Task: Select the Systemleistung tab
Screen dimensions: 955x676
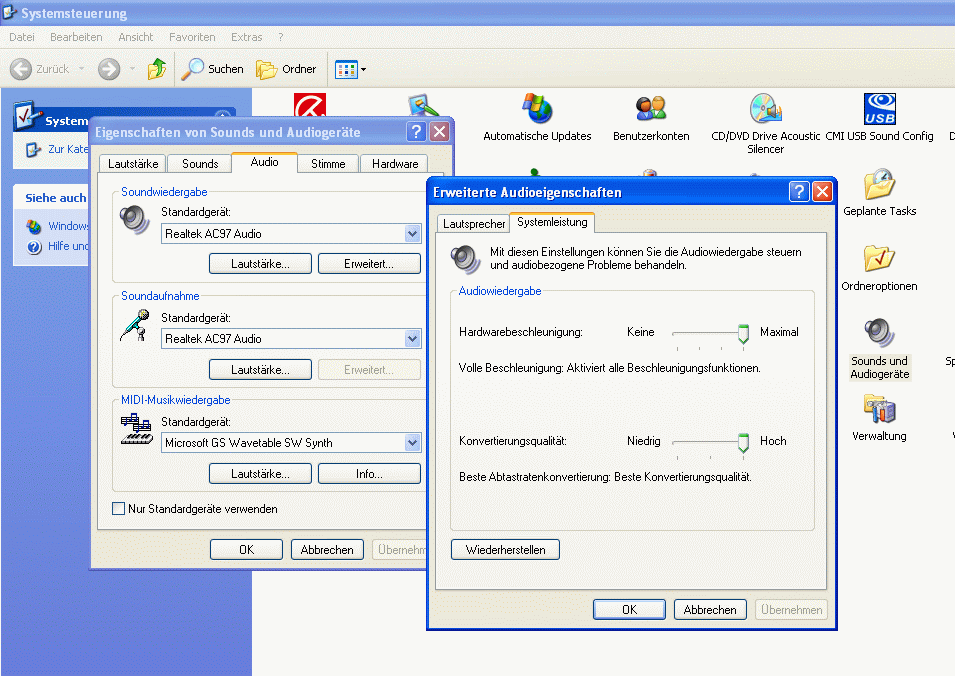Action: click(552, 222)
